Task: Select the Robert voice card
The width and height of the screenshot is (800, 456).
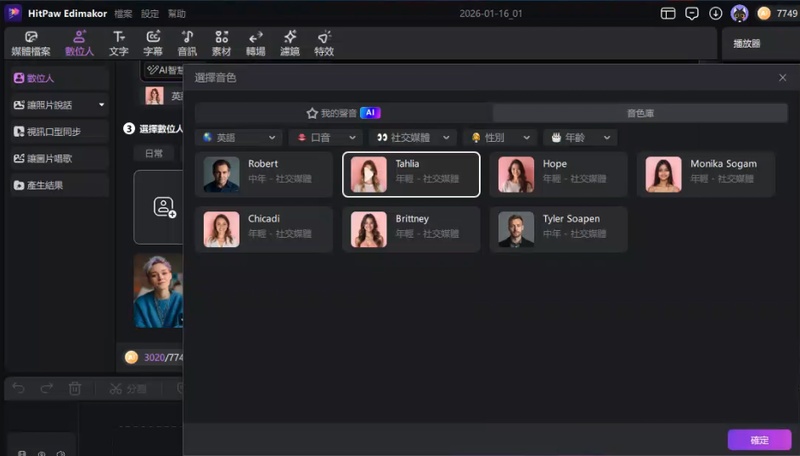Action: (x=264, y=174)
